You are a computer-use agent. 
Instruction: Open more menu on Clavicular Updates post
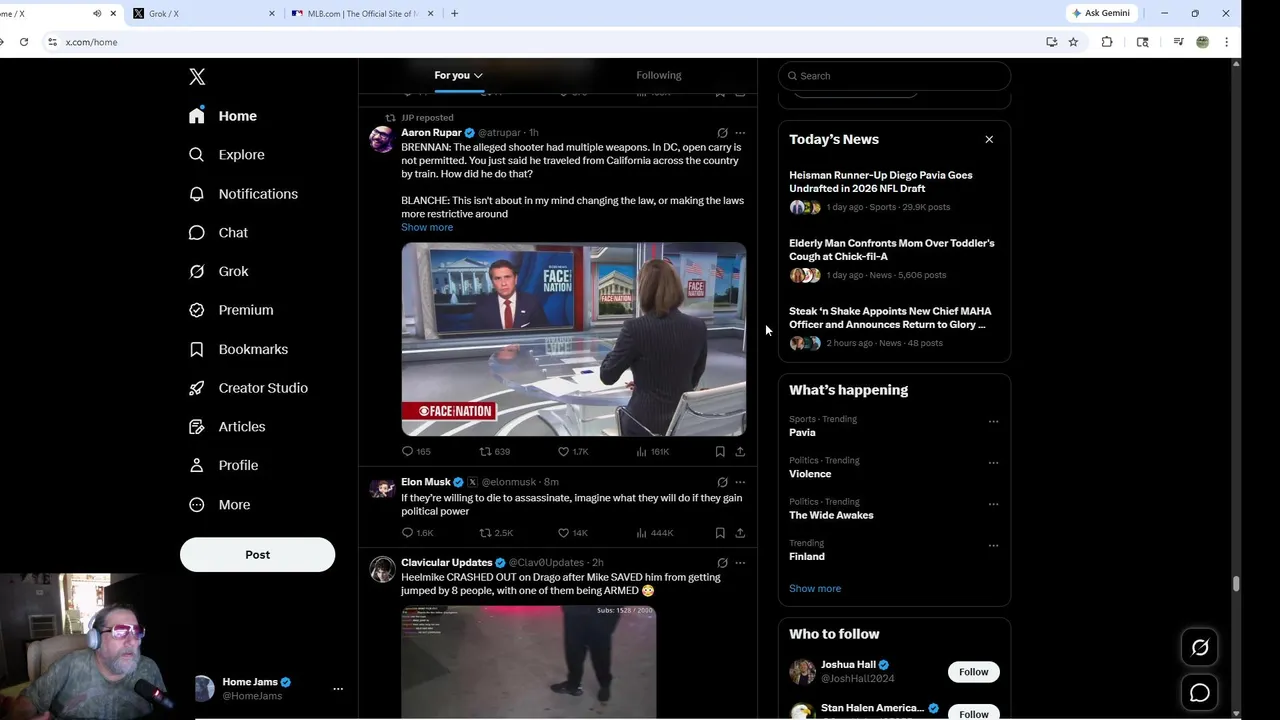pyautogui.click(x=740, y=563)
